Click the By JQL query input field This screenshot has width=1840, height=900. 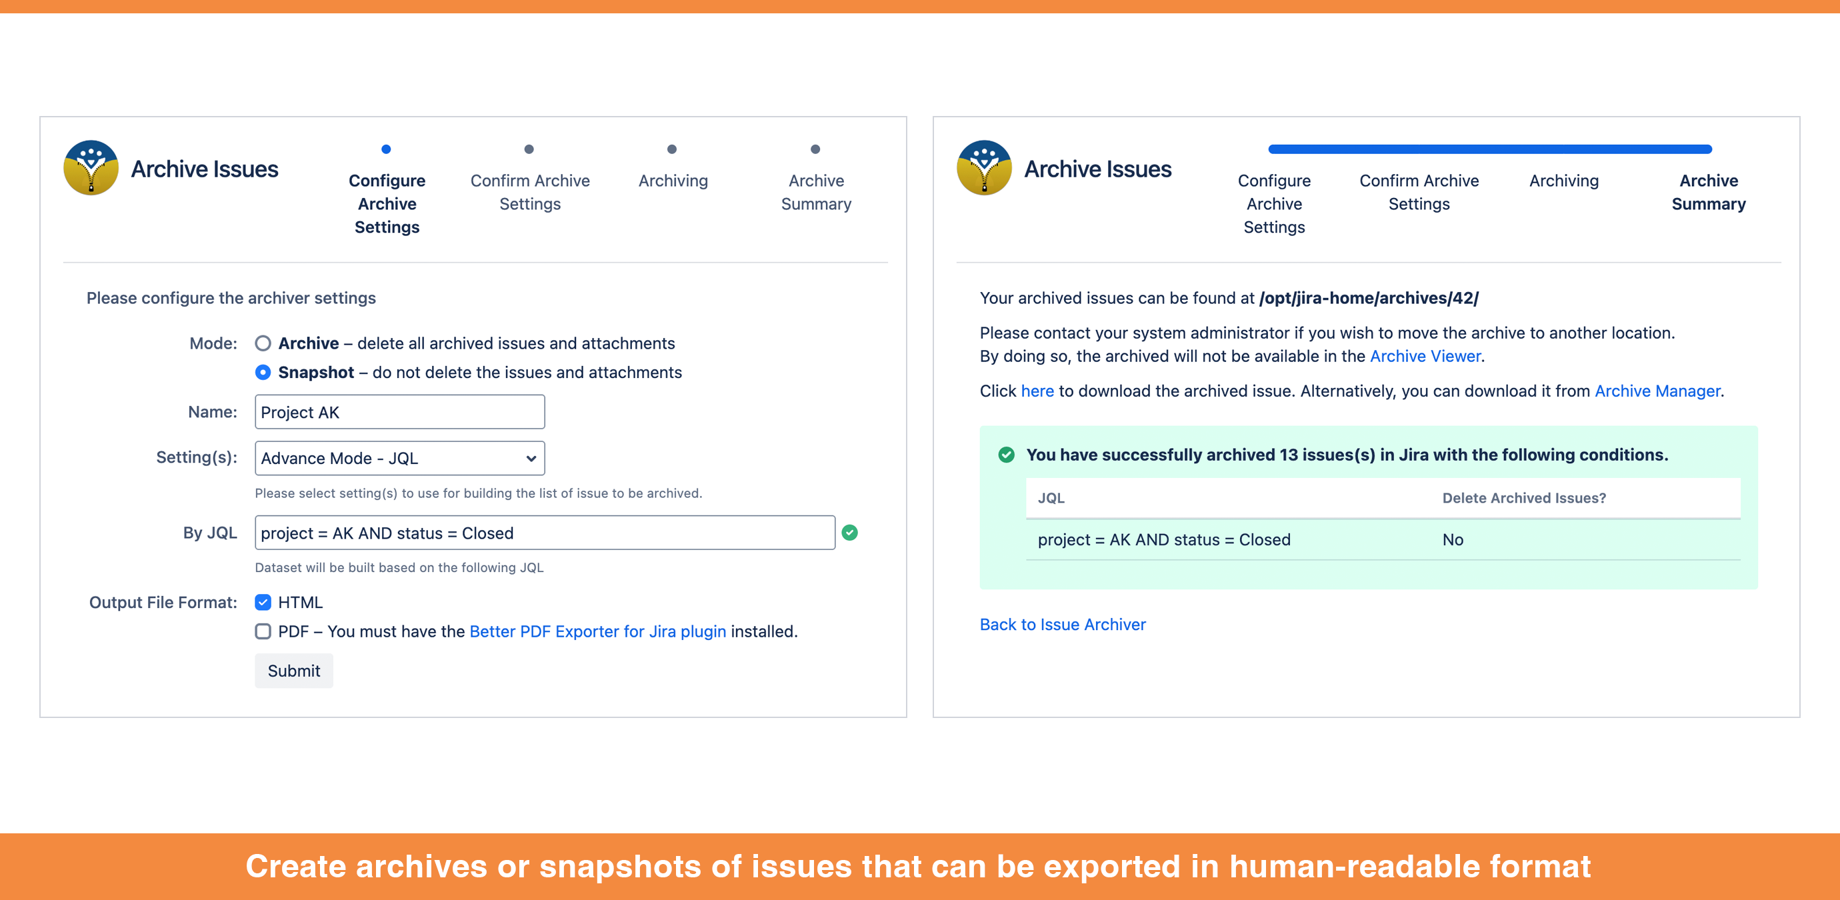tap(545, 533)
